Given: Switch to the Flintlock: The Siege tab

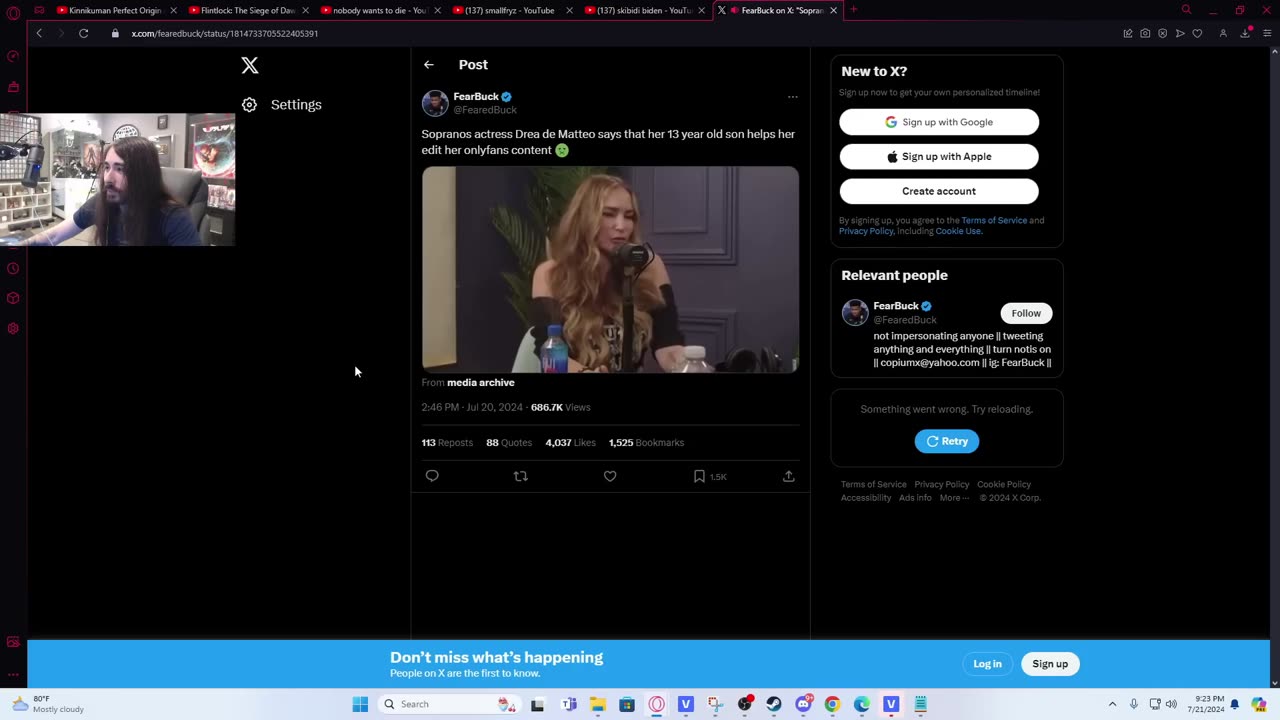Looking at the screenshot, I should tap(247, 10).
